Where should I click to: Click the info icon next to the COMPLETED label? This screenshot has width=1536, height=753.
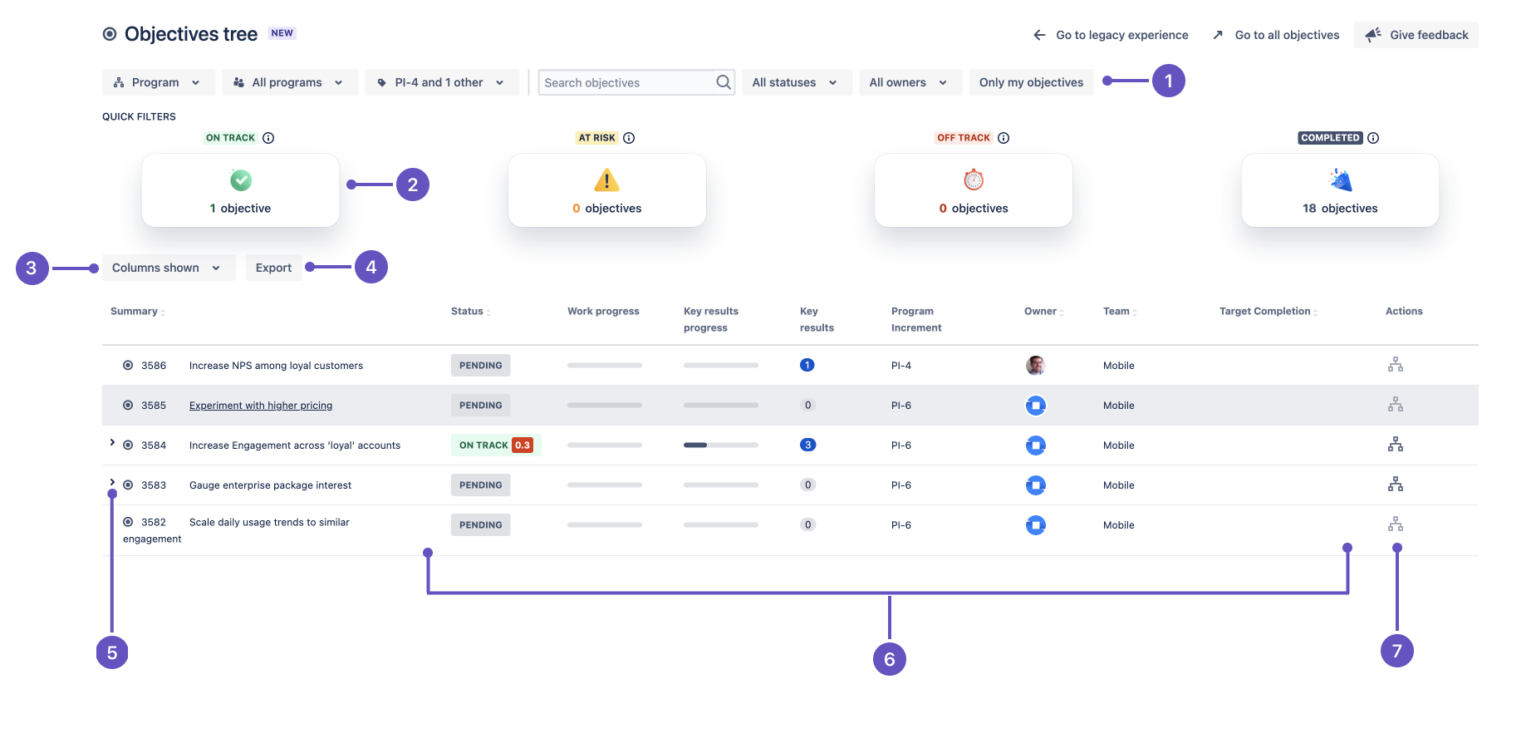pyautogui.click(x=1372, y=137)
